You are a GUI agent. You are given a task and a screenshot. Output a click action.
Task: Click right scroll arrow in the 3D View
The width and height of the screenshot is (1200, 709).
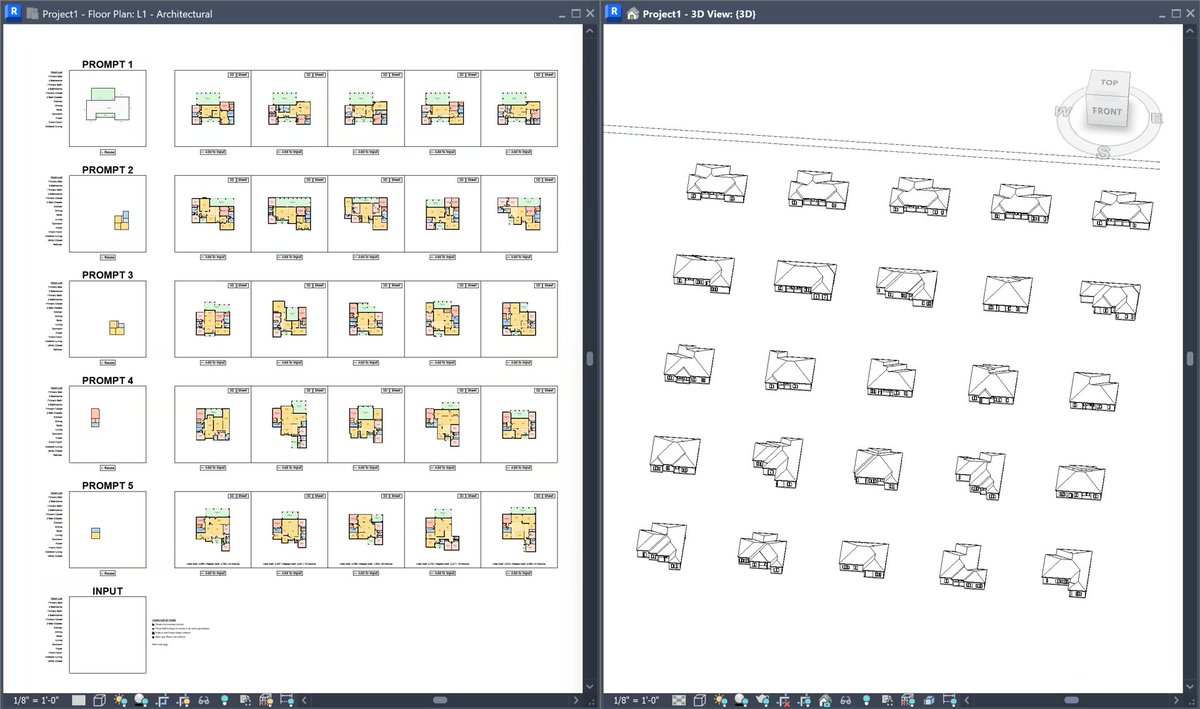tap(1176, 700)
